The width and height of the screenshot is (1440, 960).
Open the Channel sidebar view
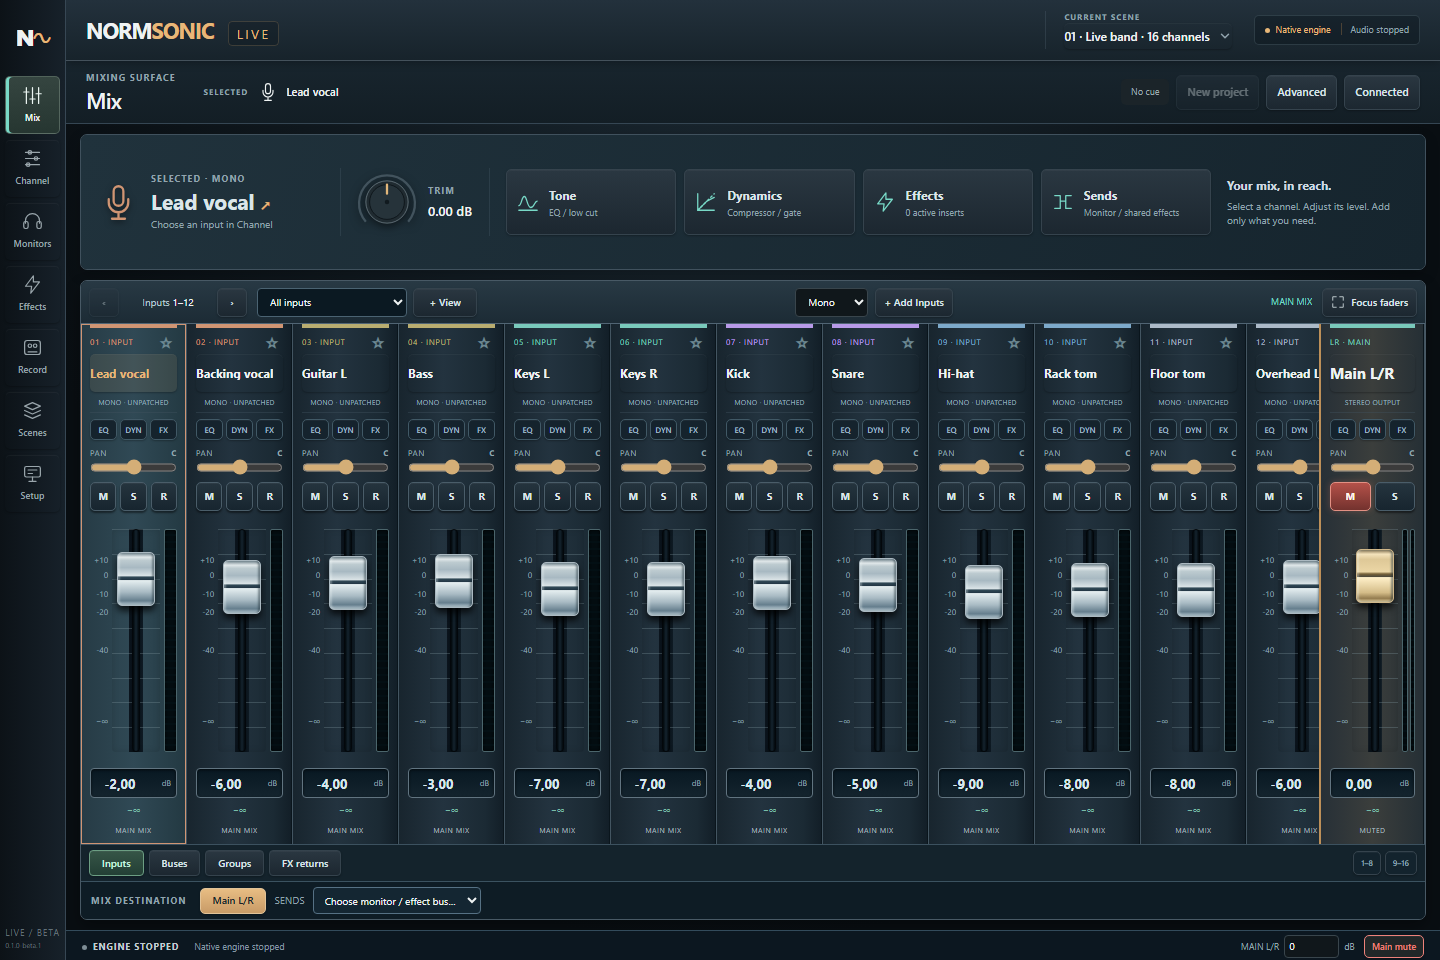point(32,167)
